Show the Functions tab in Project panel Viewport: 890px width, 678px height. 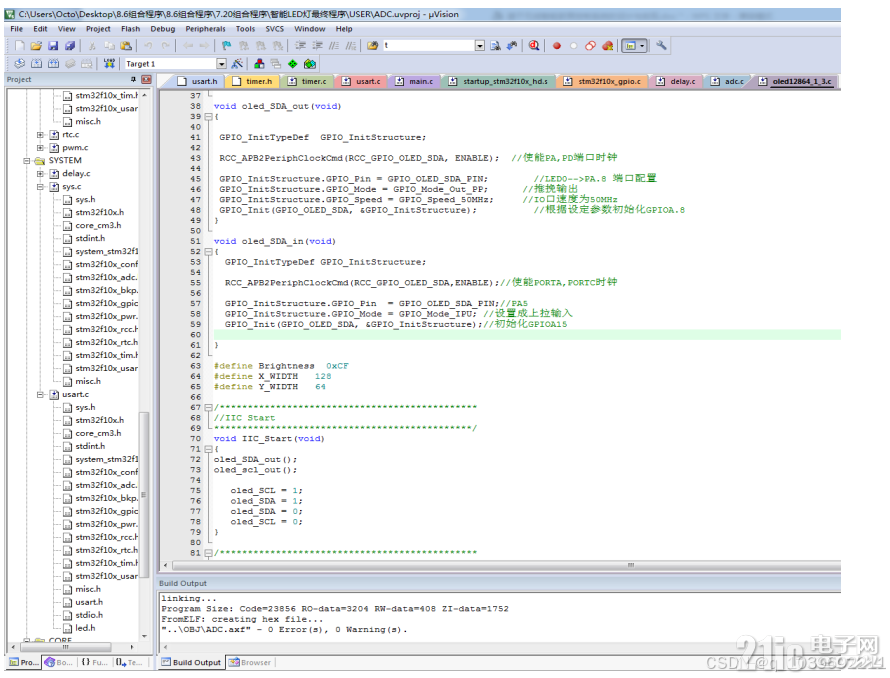coord(95,663)
